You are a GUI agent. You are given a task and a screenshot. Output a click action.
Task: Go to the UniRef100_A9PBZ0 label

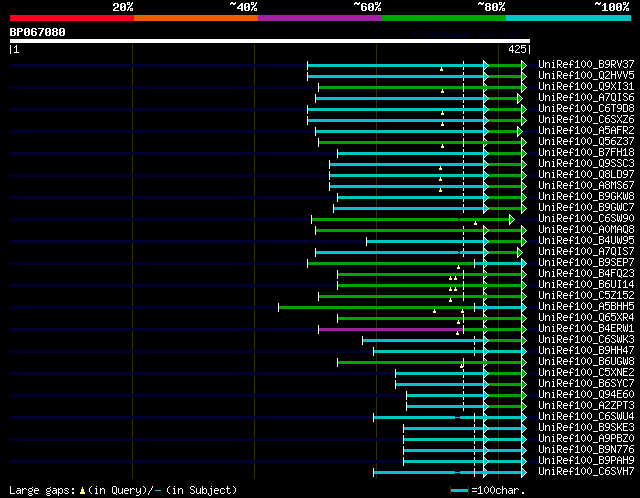[586, 439]
